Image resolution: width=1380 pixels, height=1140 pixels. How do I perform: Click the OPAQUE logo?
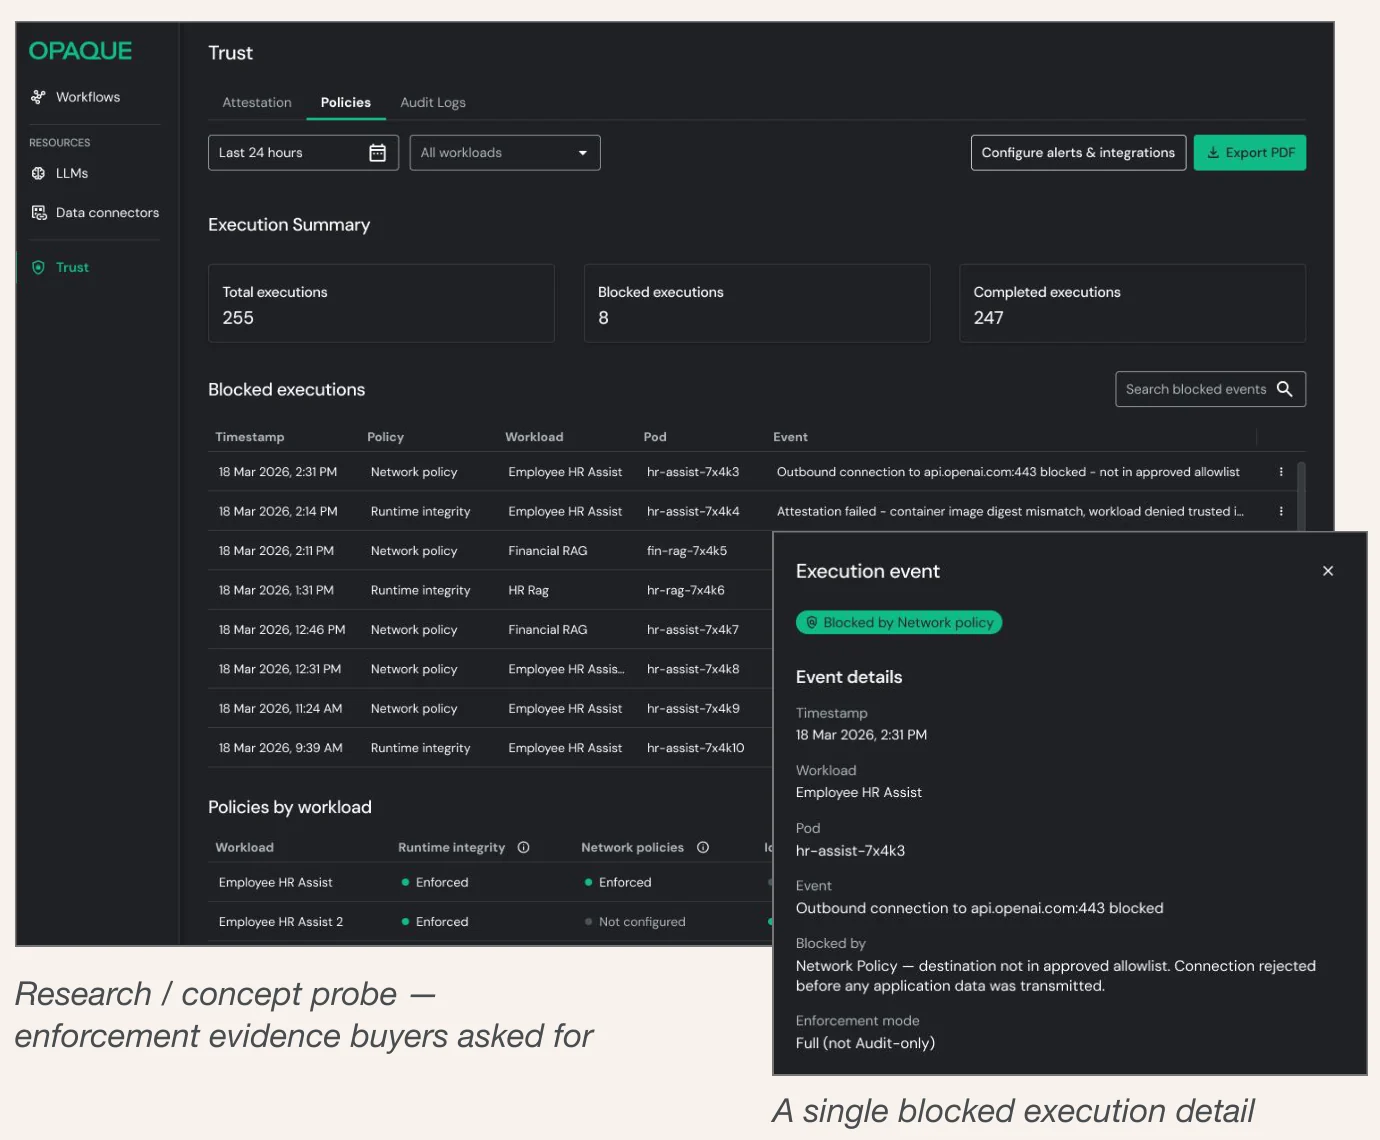pyautogui.click(x=80, y=51)
